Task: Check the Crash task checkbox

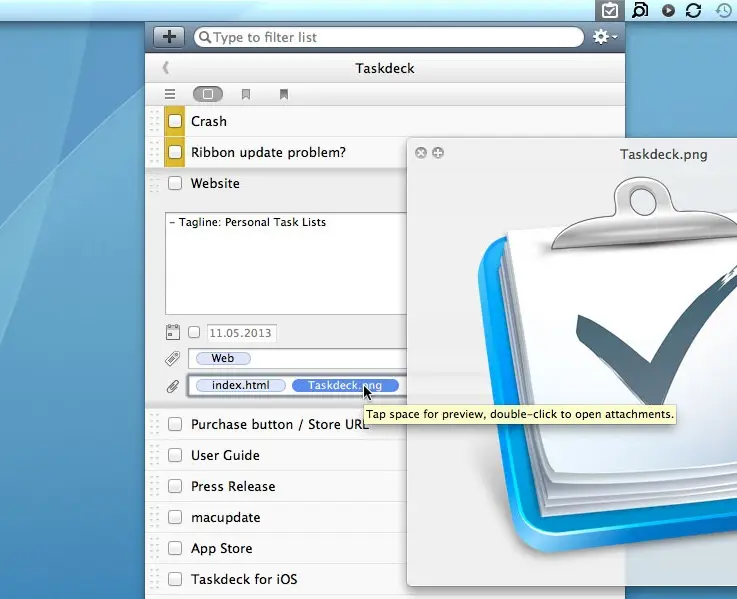Action: click(175, 121)
